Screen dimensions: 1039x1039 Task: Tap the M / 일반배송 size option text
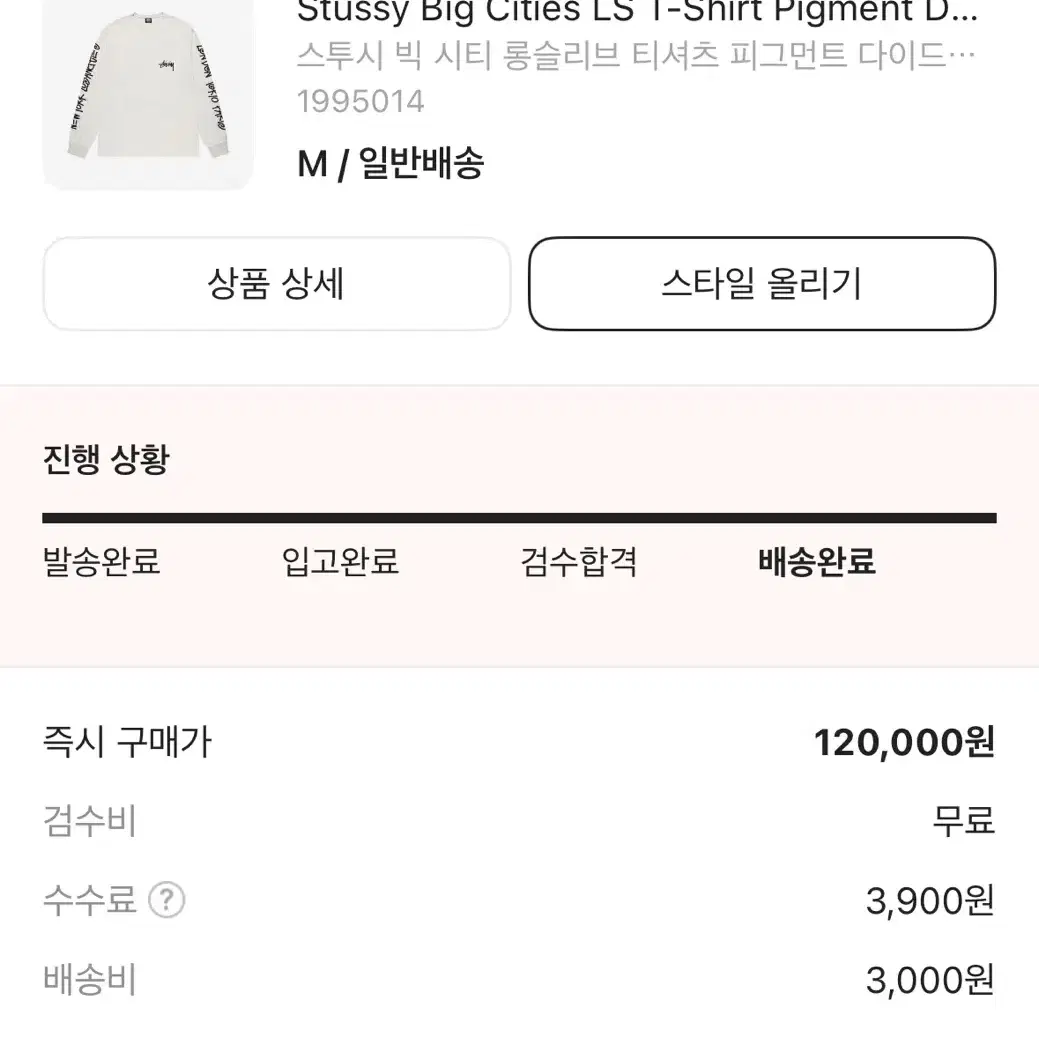pyautogui.click(x=391, y=164)
